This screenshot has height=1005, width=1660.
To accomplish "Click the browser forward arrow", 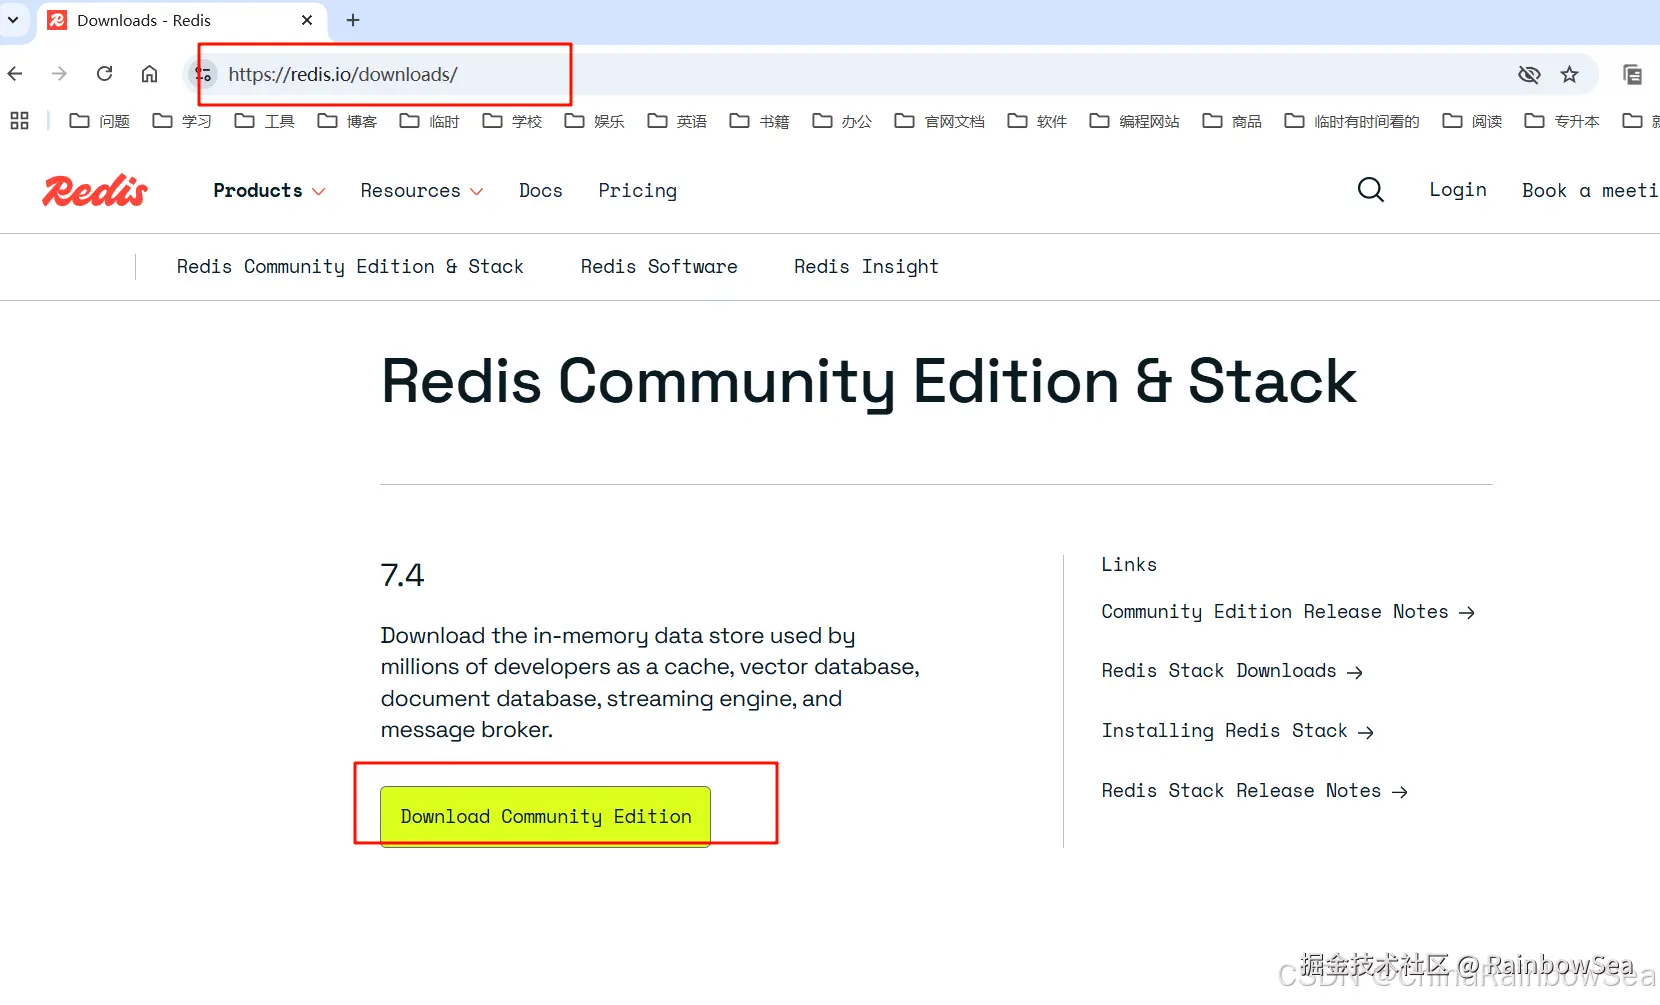I will click(59, 74).
